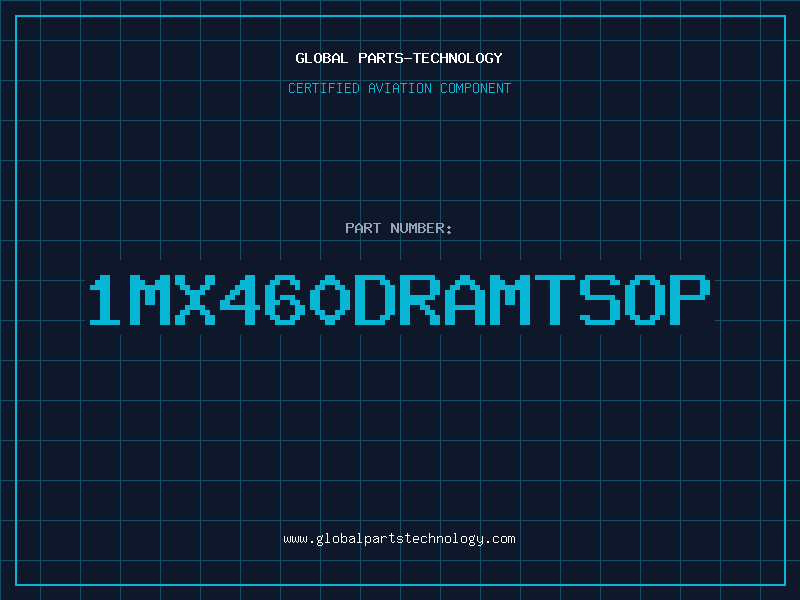
Task: Click the zero following the 6
Action: tap(331, 300)
